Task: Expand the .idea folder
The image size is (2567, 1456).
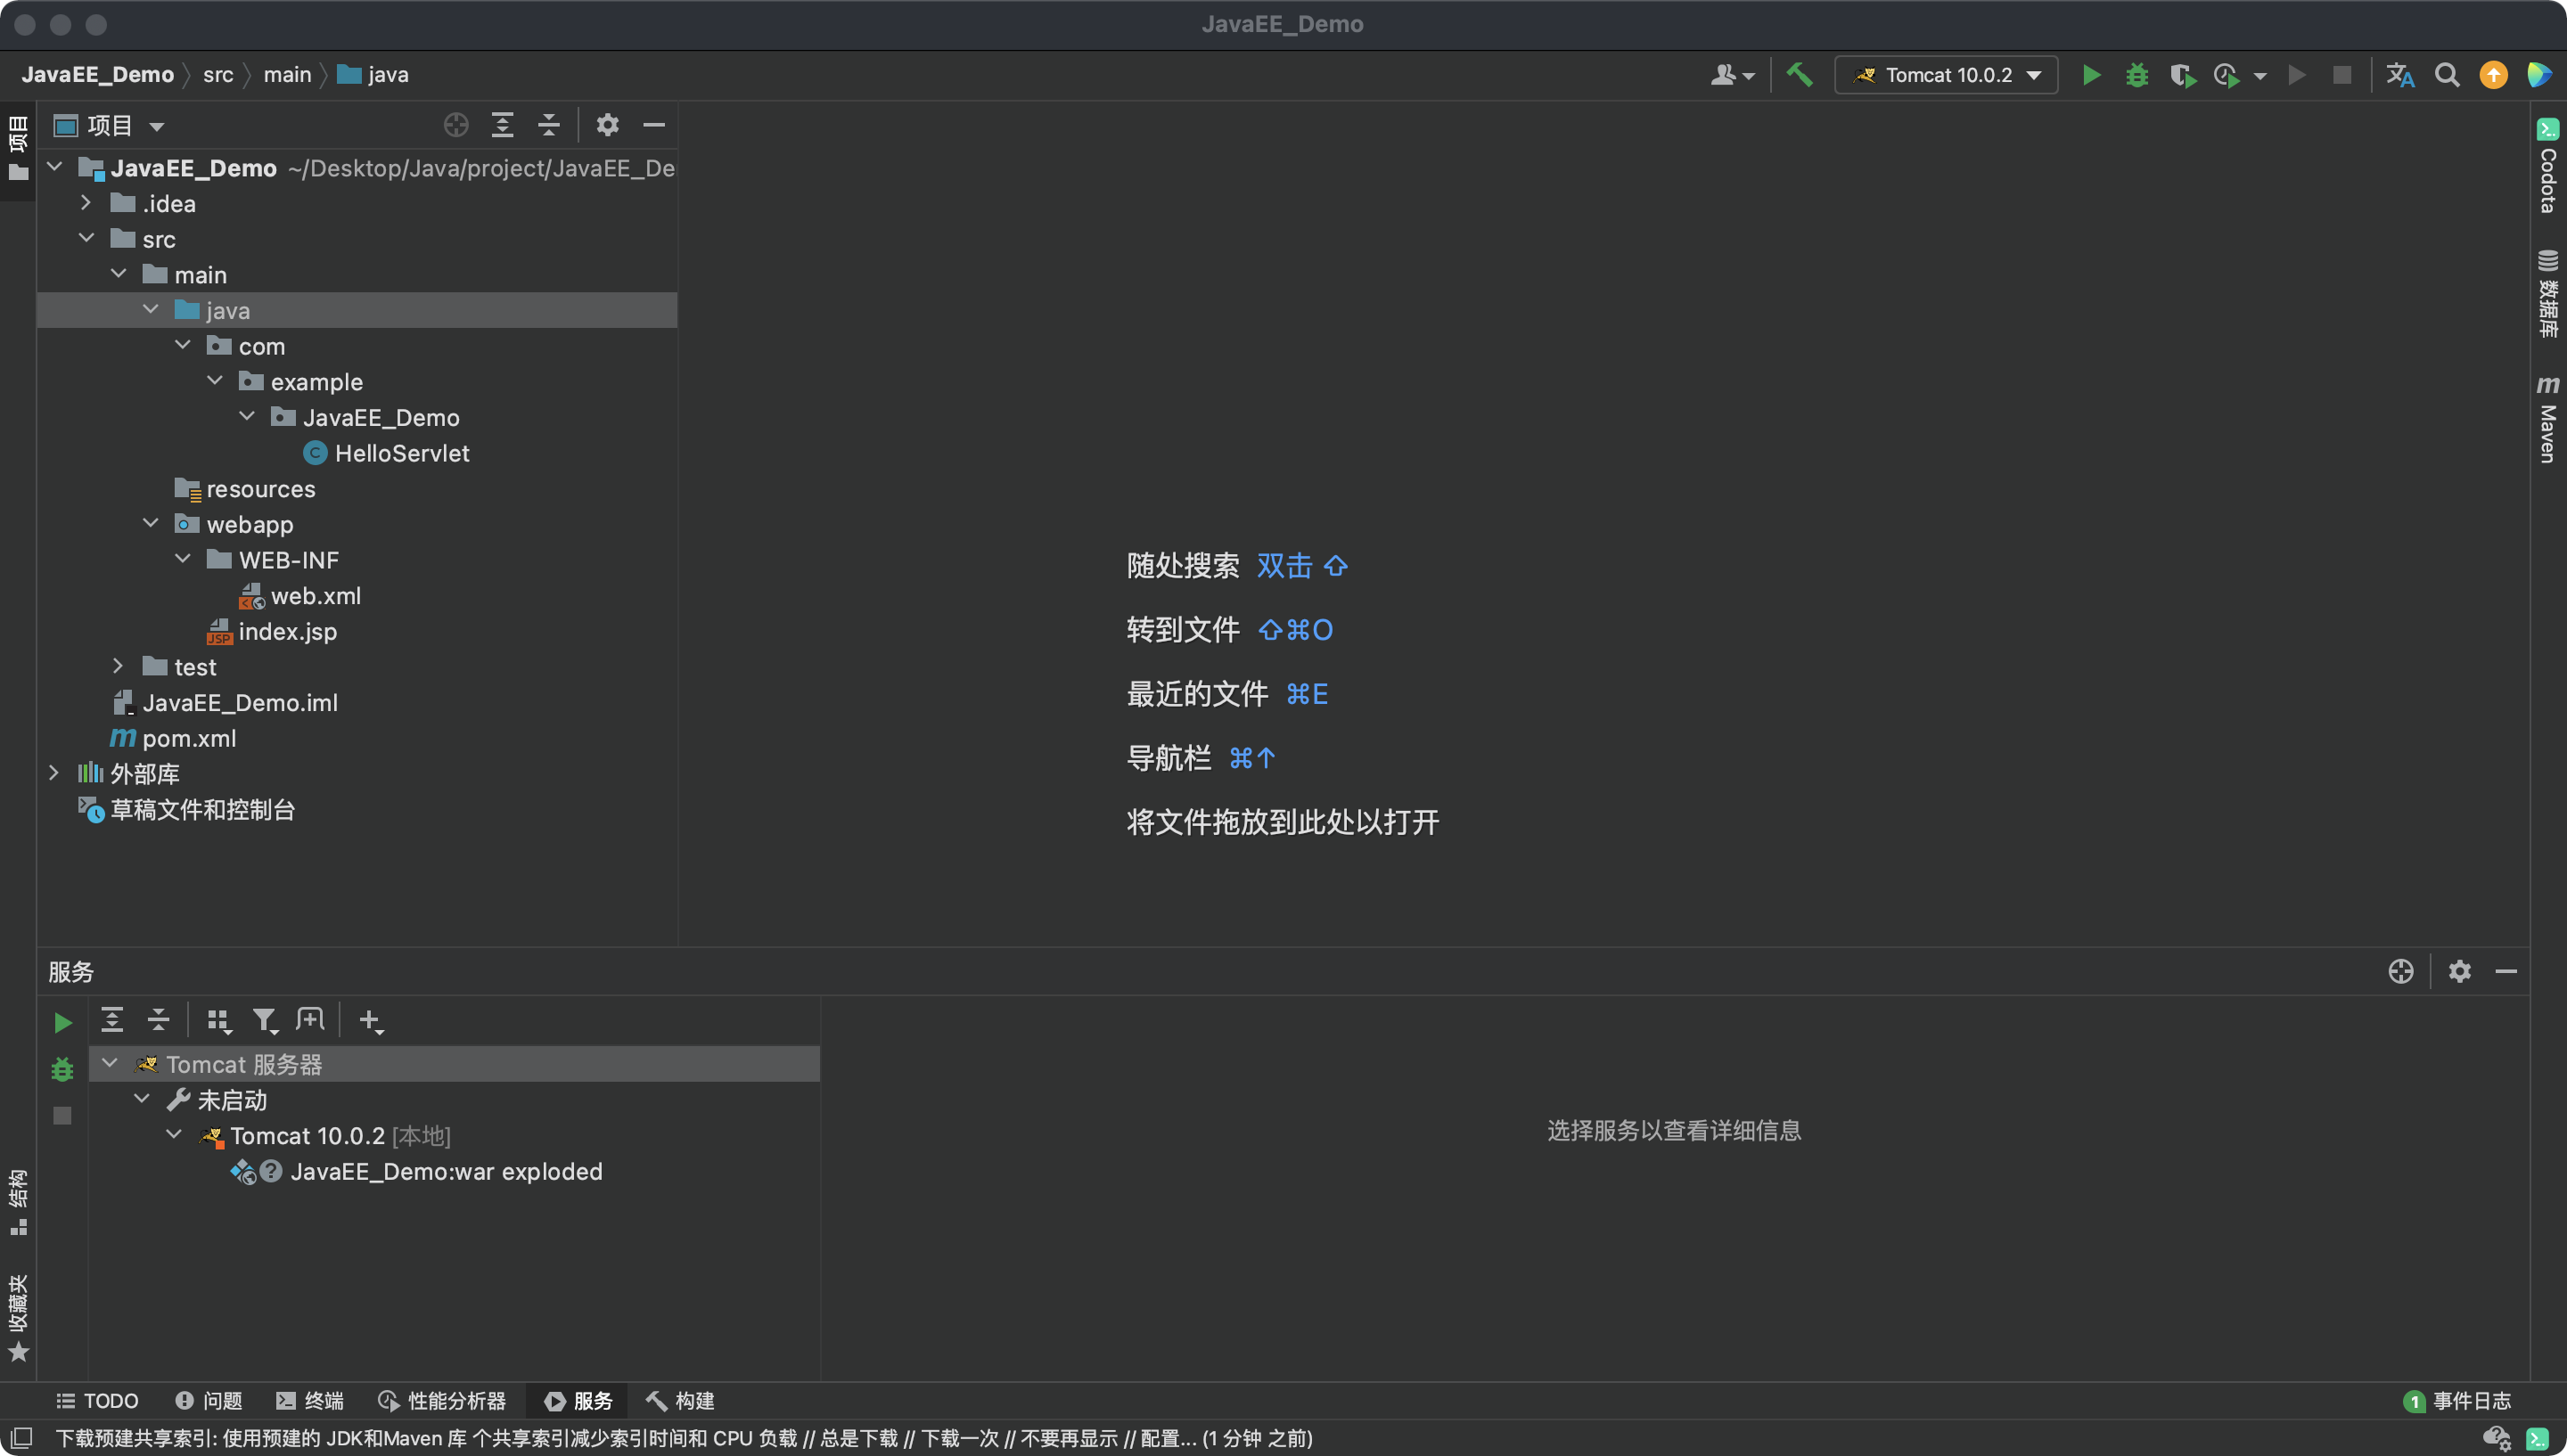Action: 86,203
